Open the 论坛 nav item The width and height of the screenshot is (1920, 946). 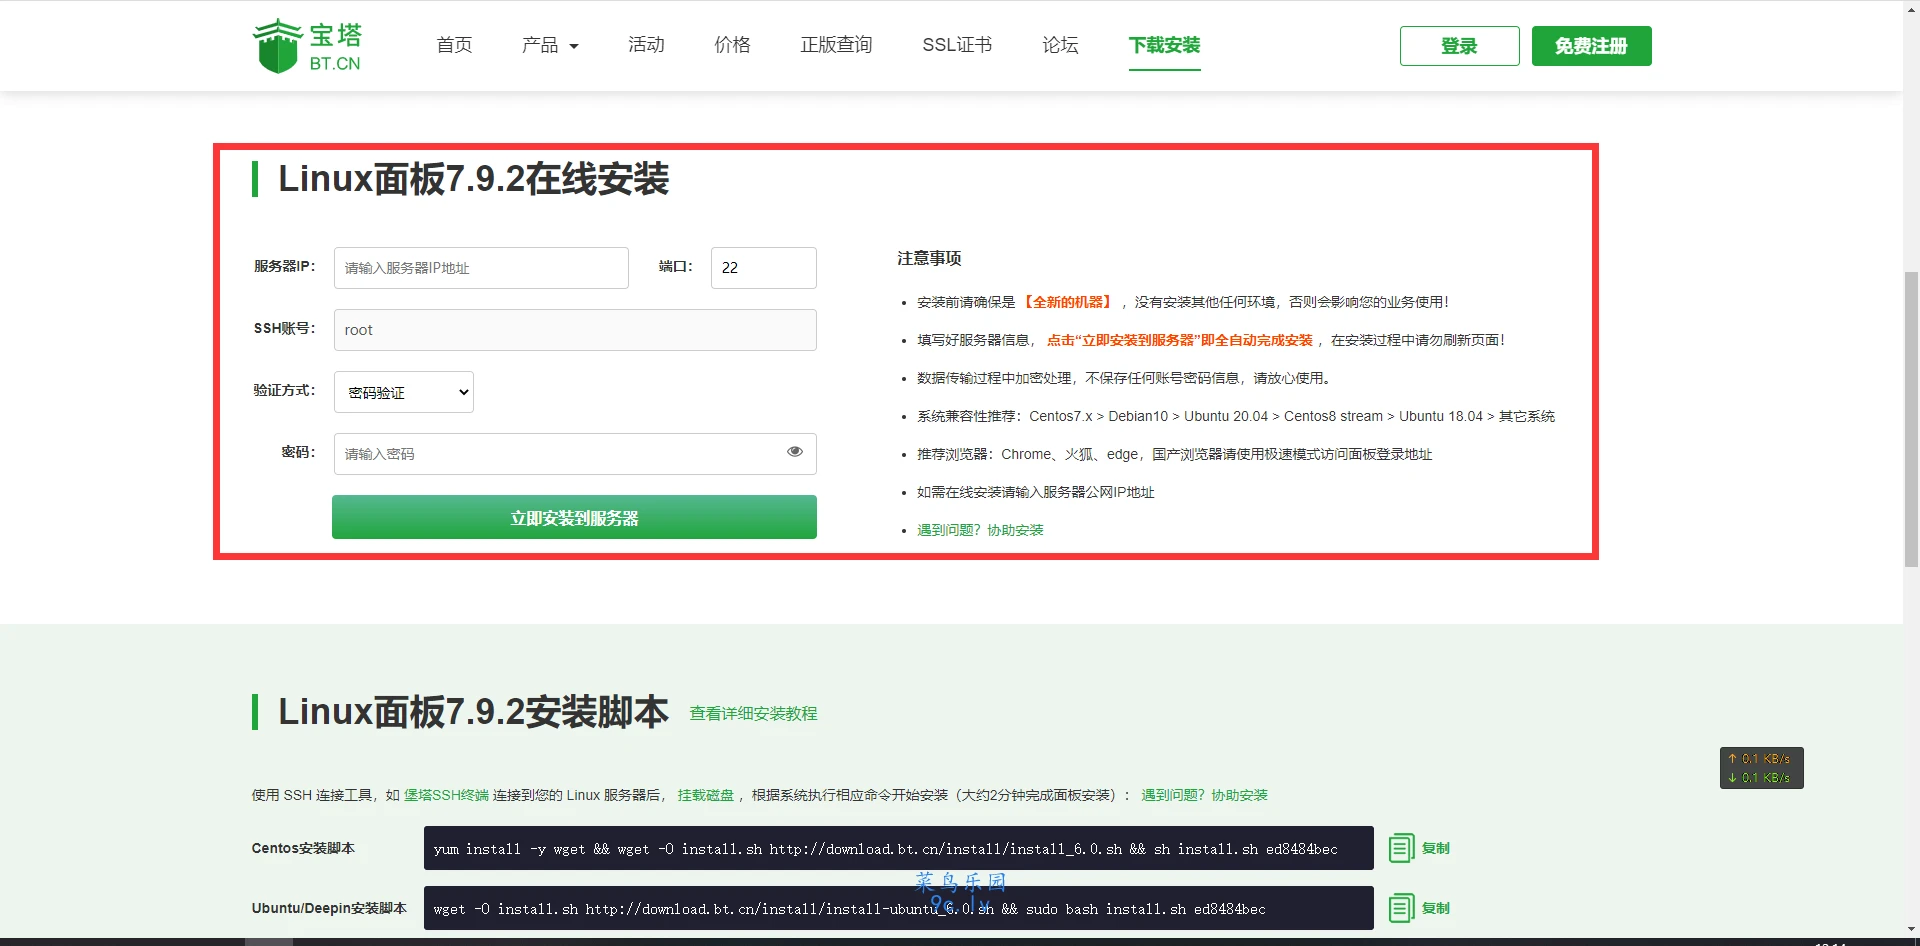coord(1060,45)
